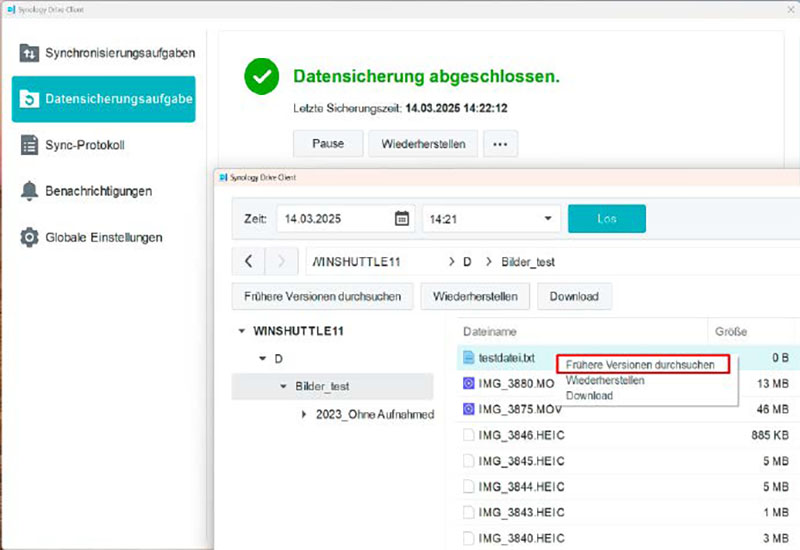Select file IMG_3846.HEIC
This screenshot has height=550, width=800.
point(521,435)
